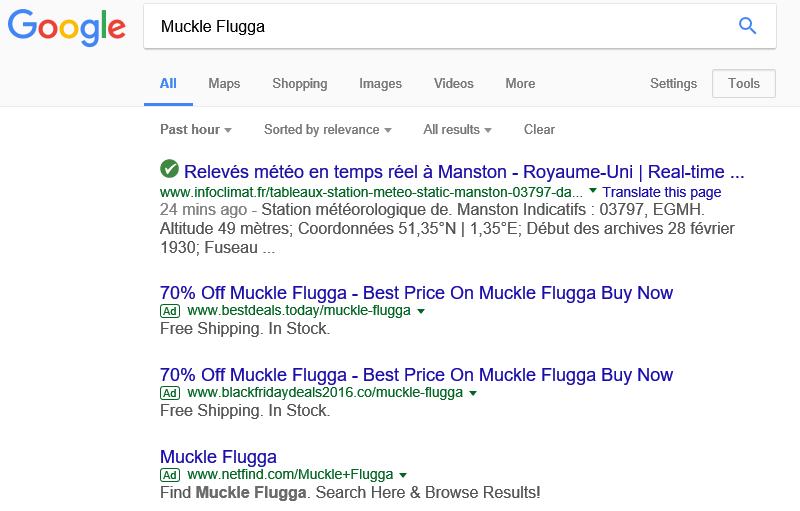
Task: Select the All tab
Action: tap(168, 84)
